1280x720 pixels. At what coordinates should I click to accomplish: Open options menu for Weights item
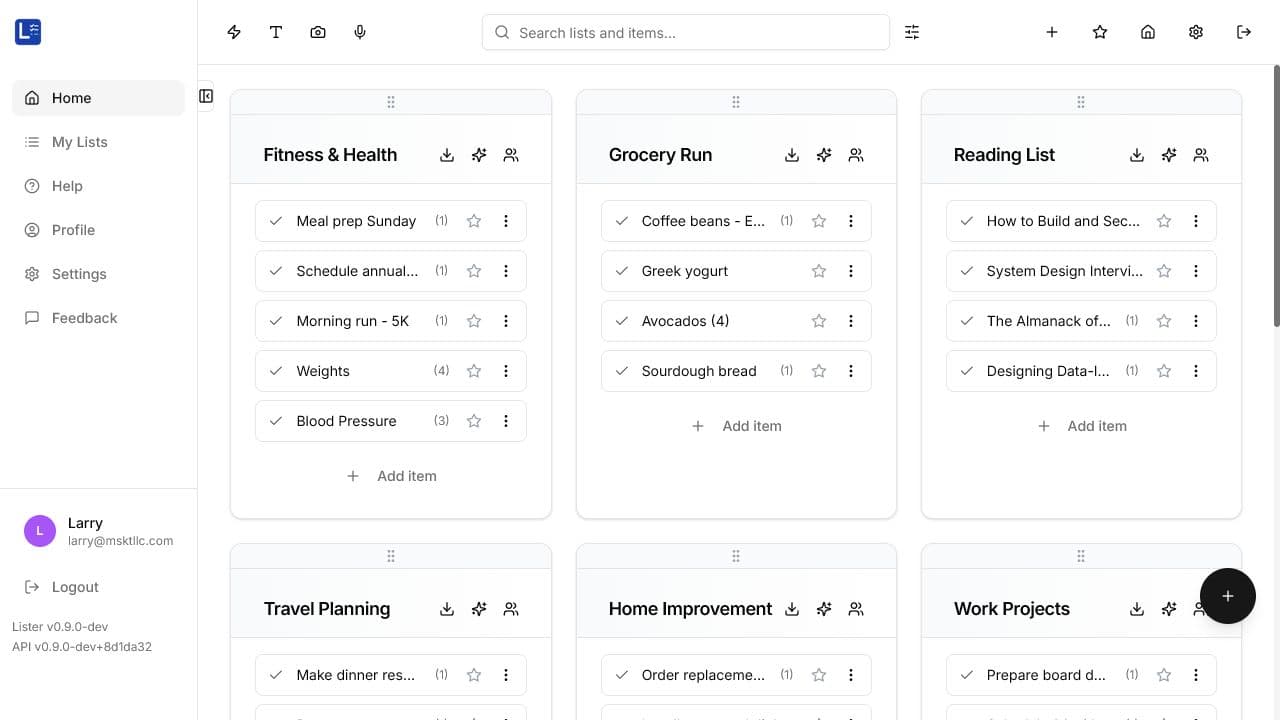click(506, 371)
